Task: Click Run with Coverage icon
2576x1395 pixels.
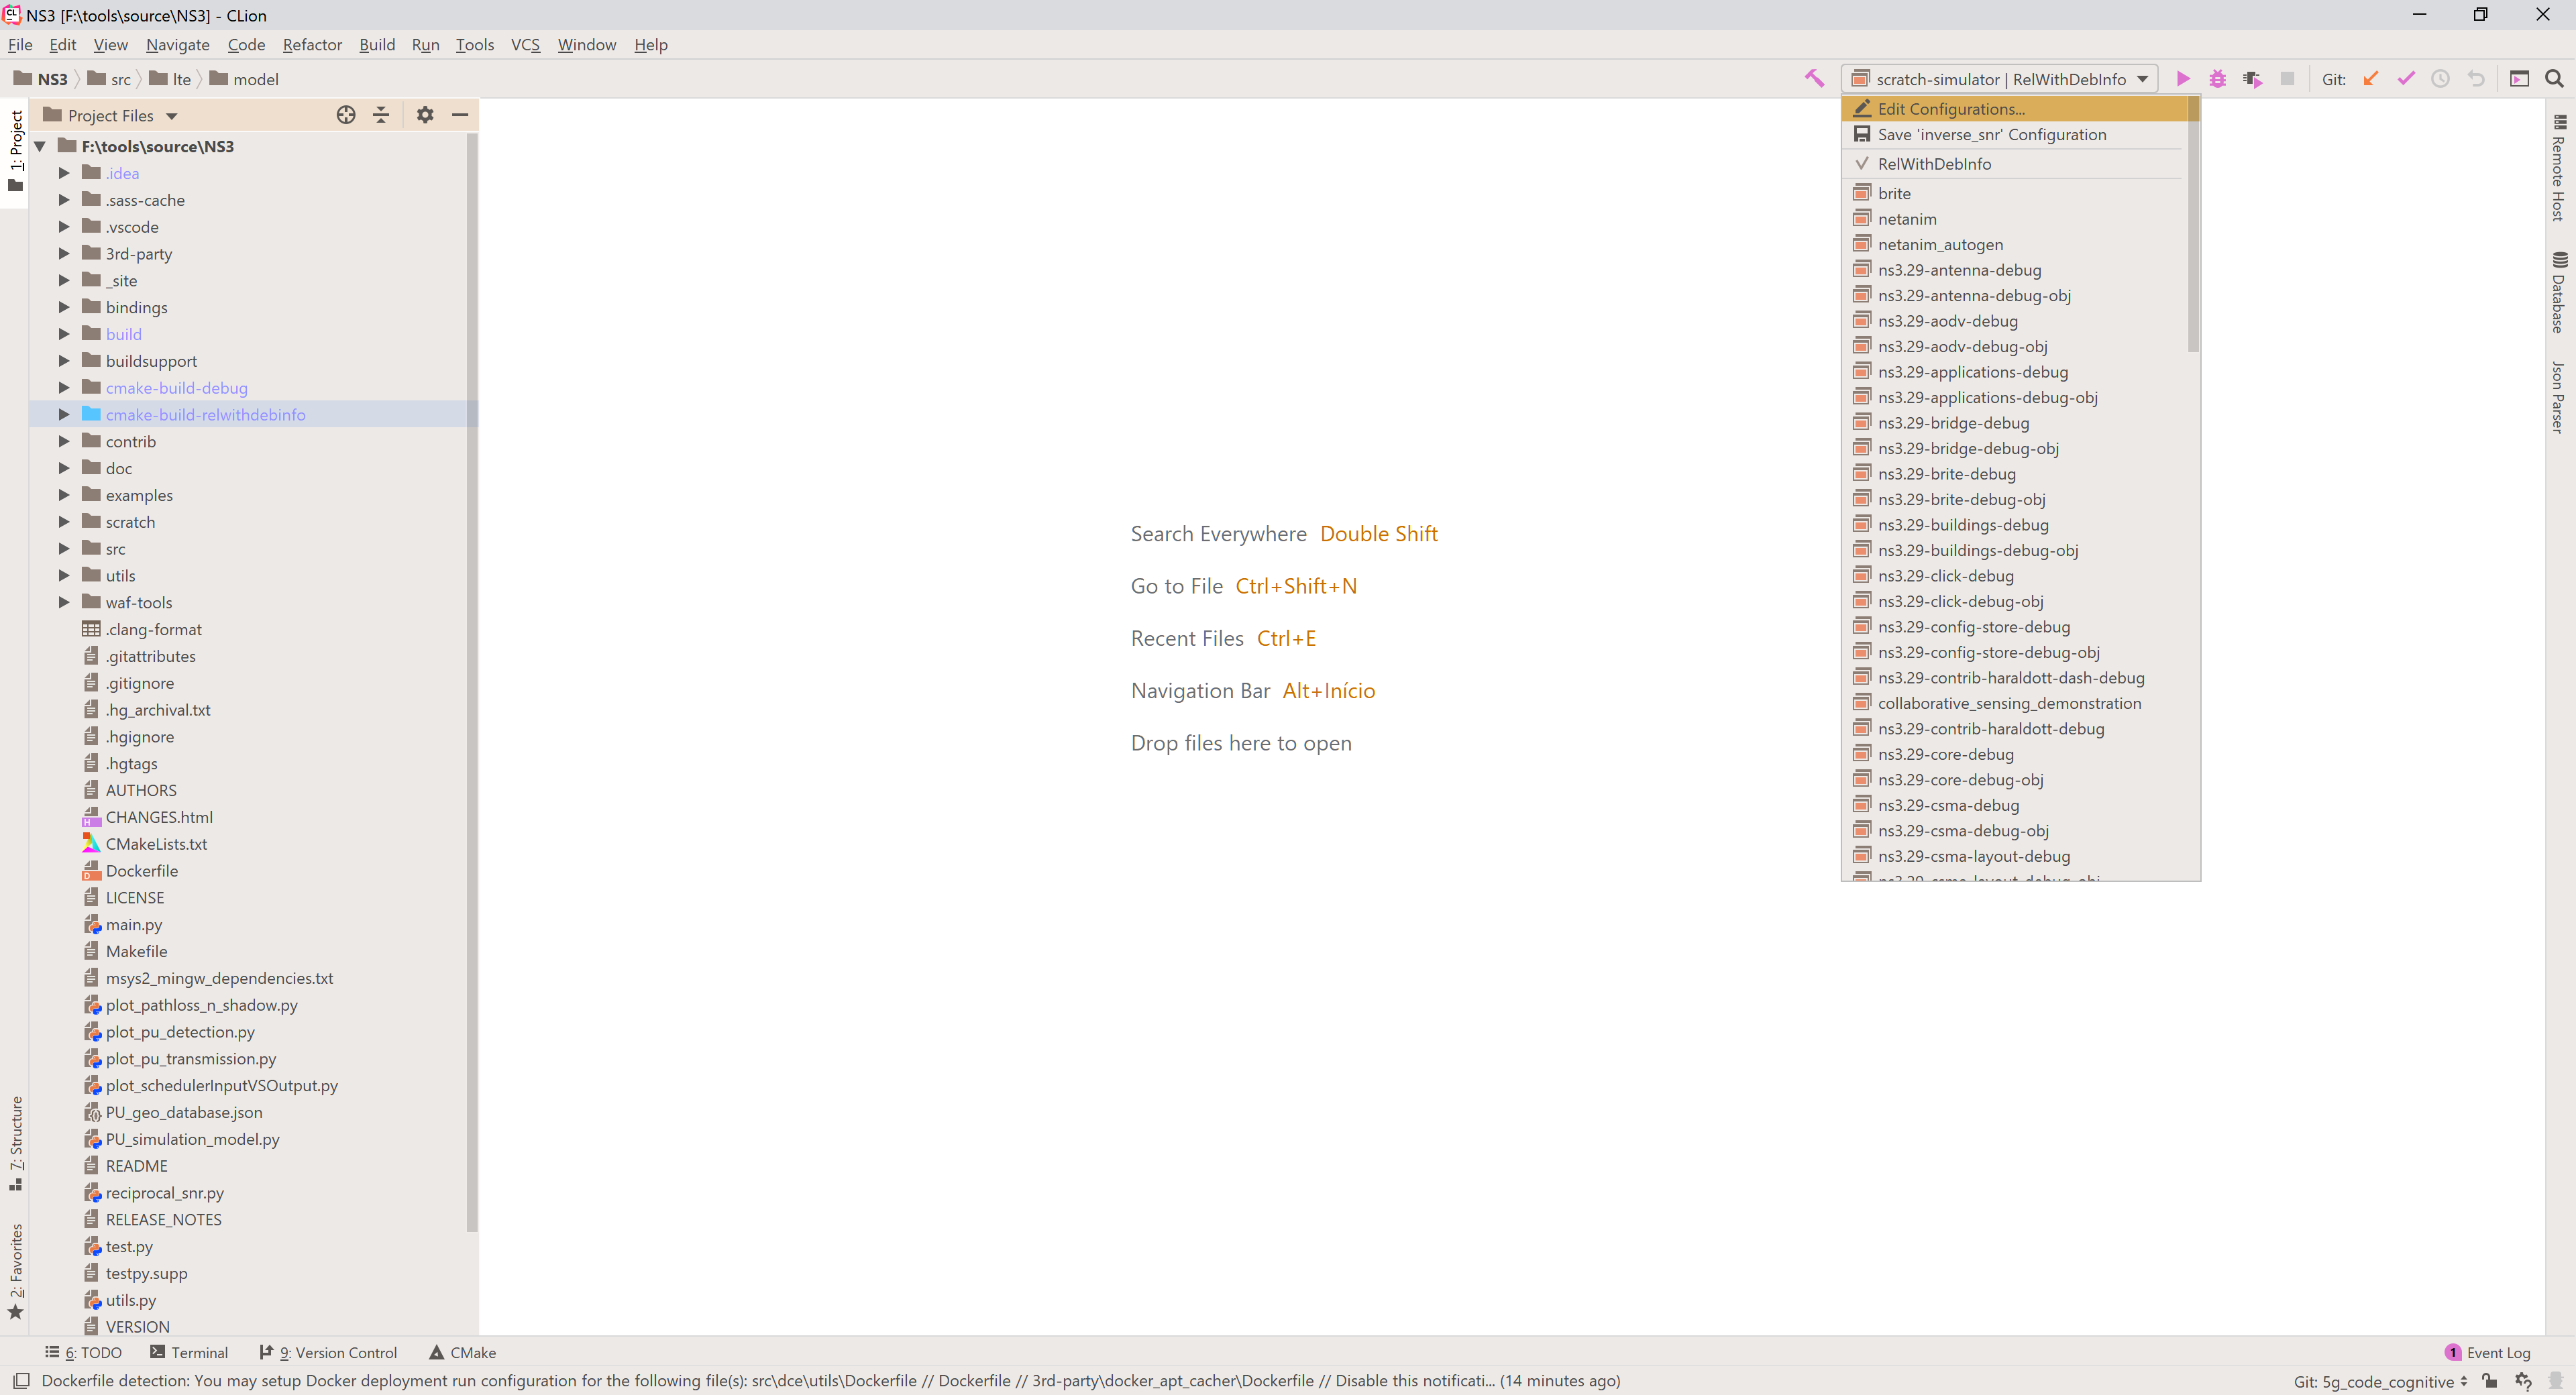Action: pyautogui.click(x=2252, y=79)
